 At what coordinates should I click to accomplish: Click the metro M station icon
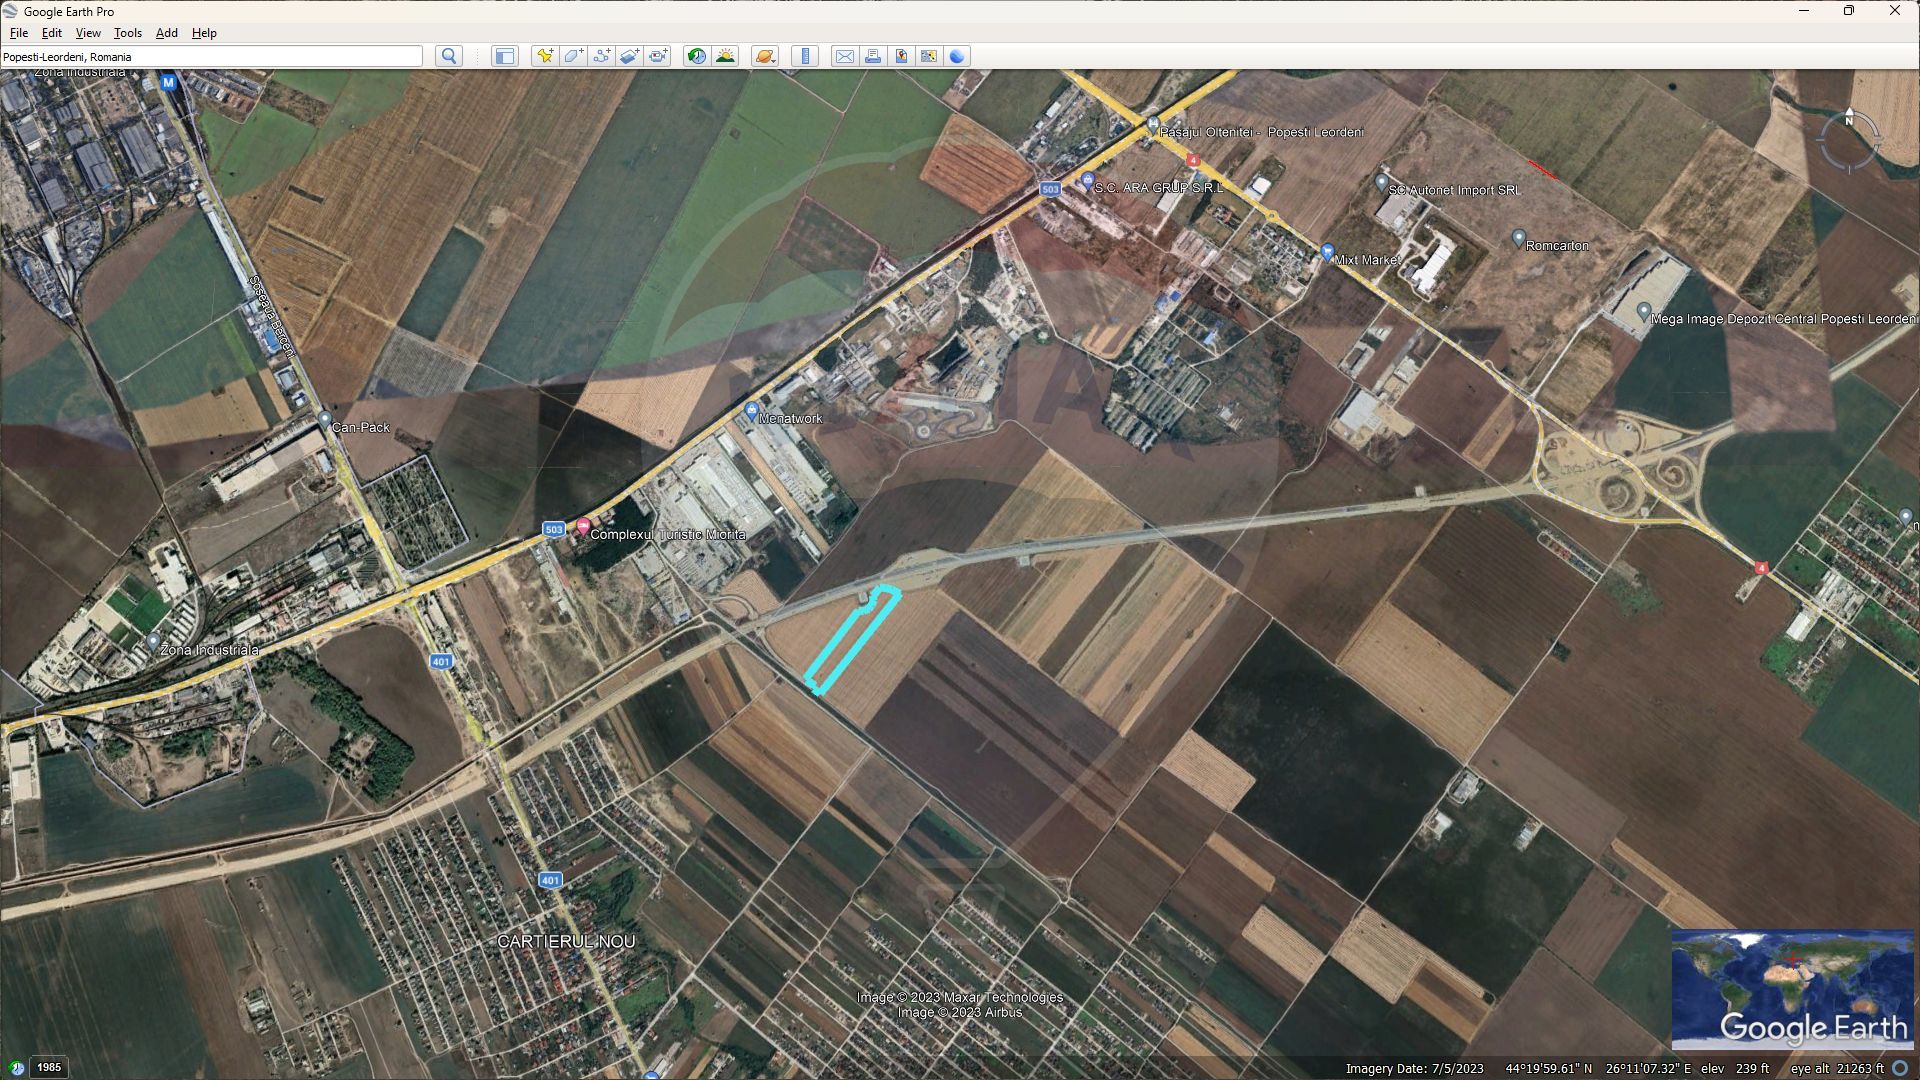point(169,82)
